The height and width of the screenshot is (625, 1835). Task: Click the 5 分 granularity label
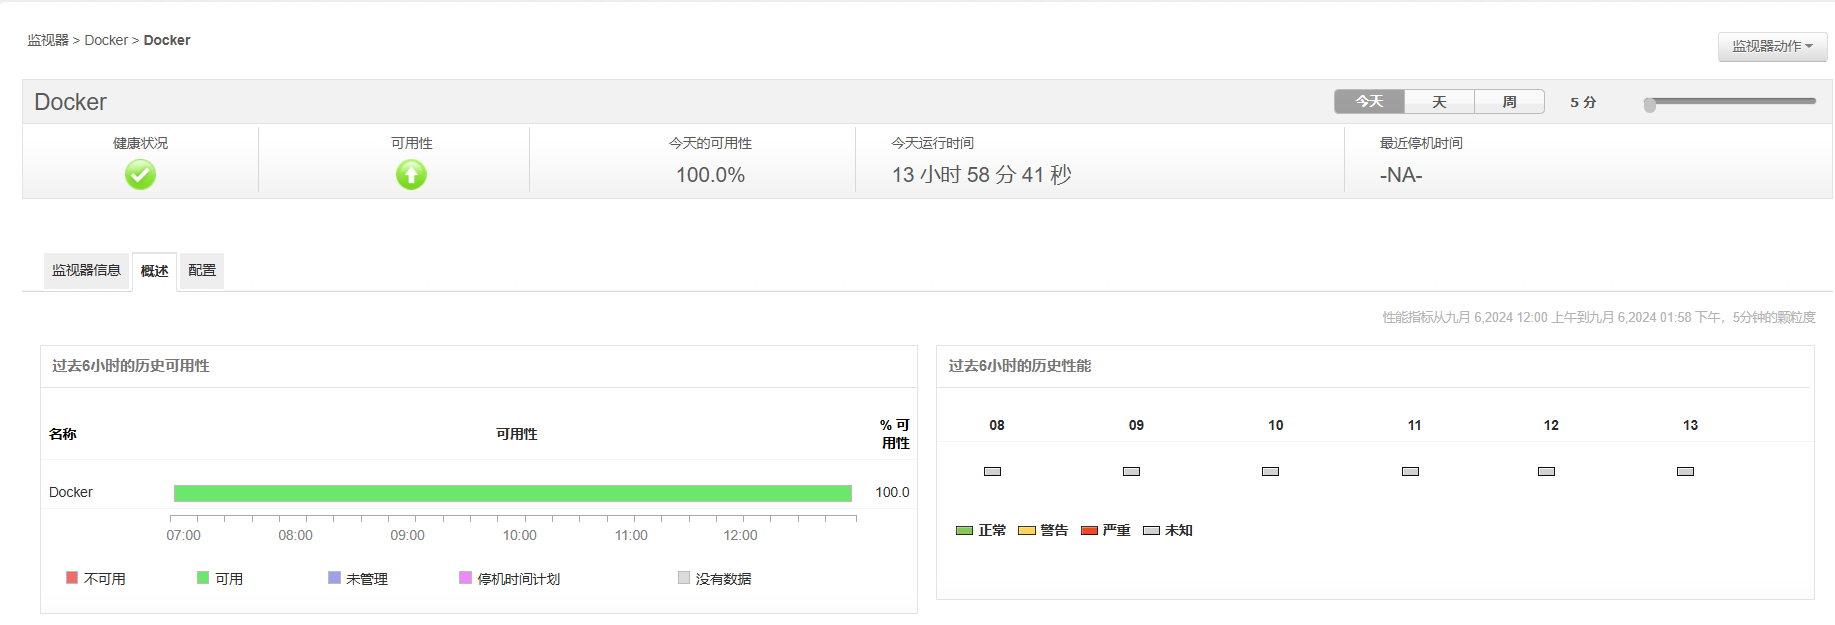click(x=1583, y=102)
